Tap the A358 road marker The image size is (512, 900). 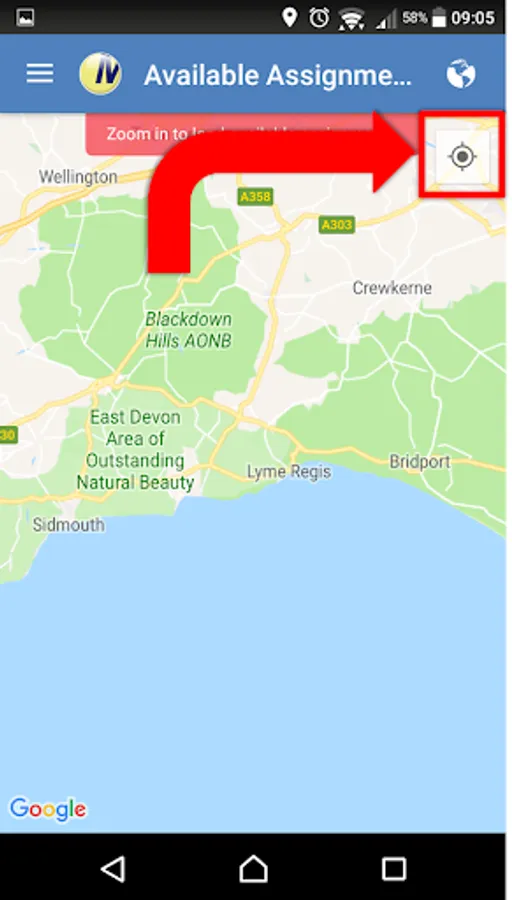tap(255, 197)
